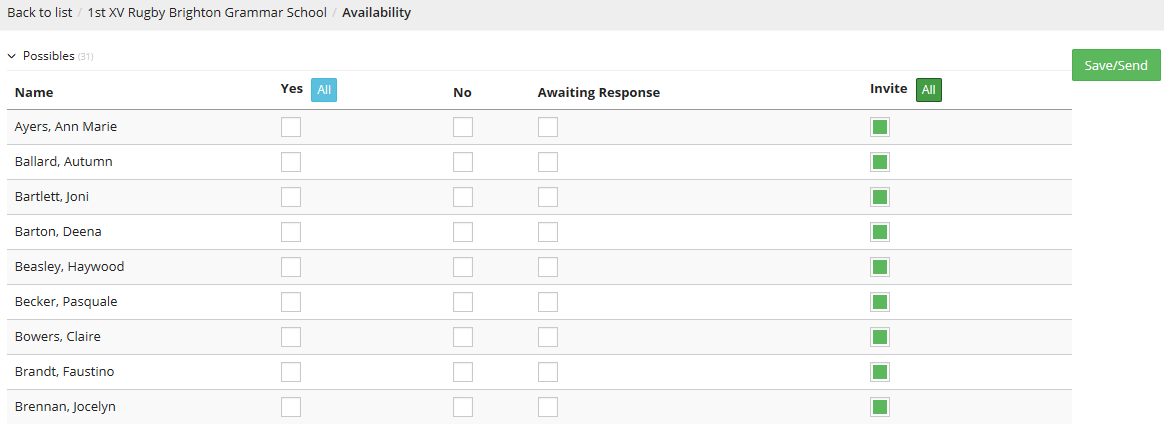
Task: Tick Yes checkbox for Beasley, Haywood
Action: tap(291, 267)
